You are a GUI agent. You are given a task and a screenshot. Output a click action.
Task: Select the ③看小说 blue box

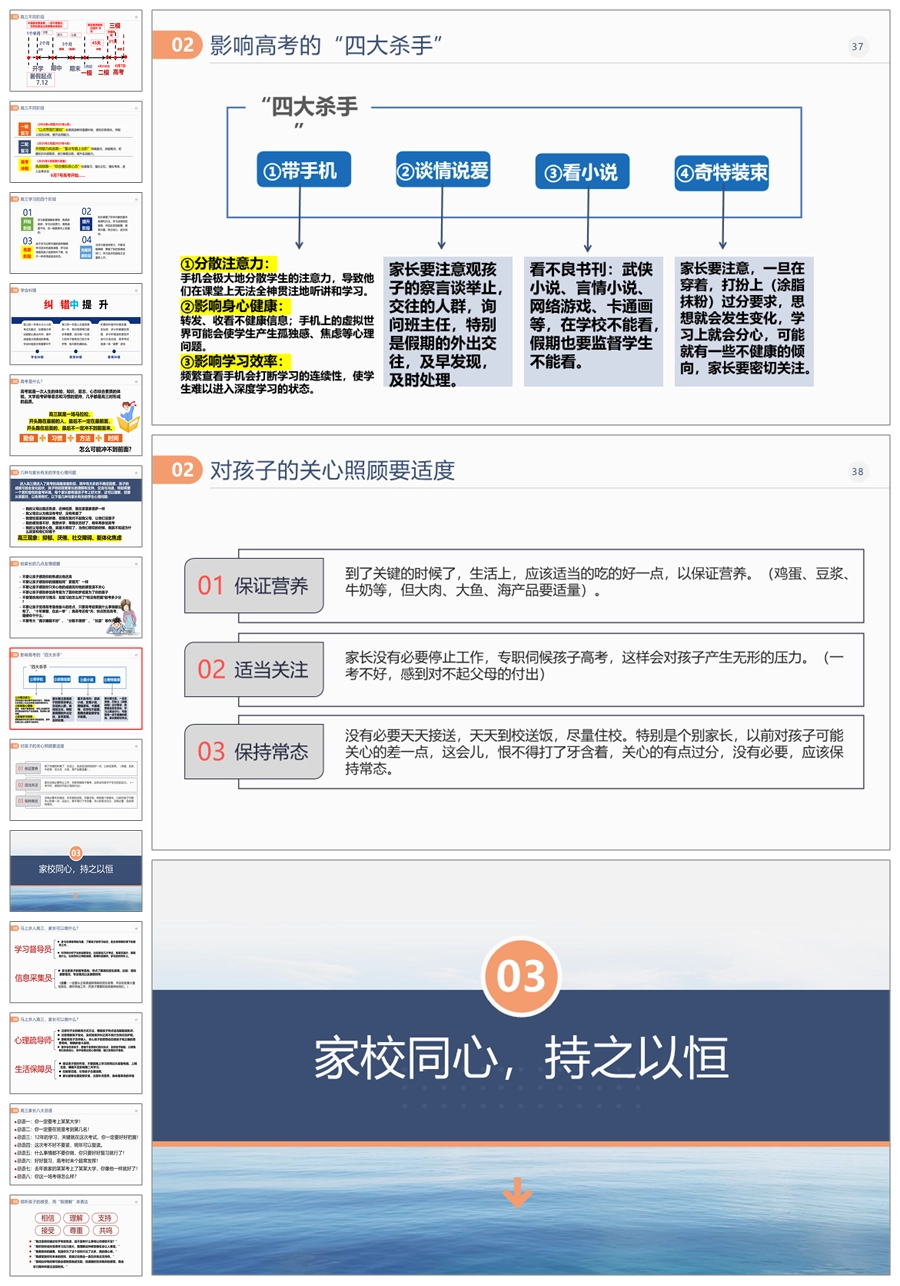(581, 172)
